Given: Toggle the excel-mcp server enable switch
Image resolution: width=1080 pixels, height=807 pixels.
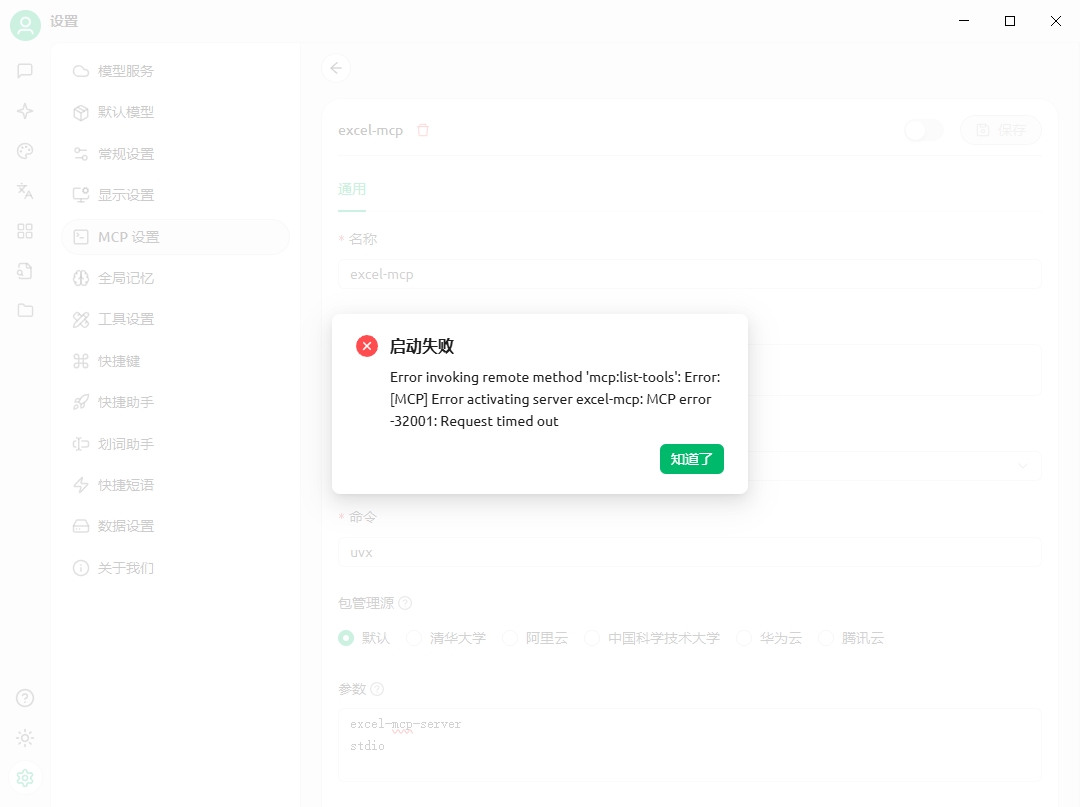Looking at the screenshot, I should (x=924, y=130).
